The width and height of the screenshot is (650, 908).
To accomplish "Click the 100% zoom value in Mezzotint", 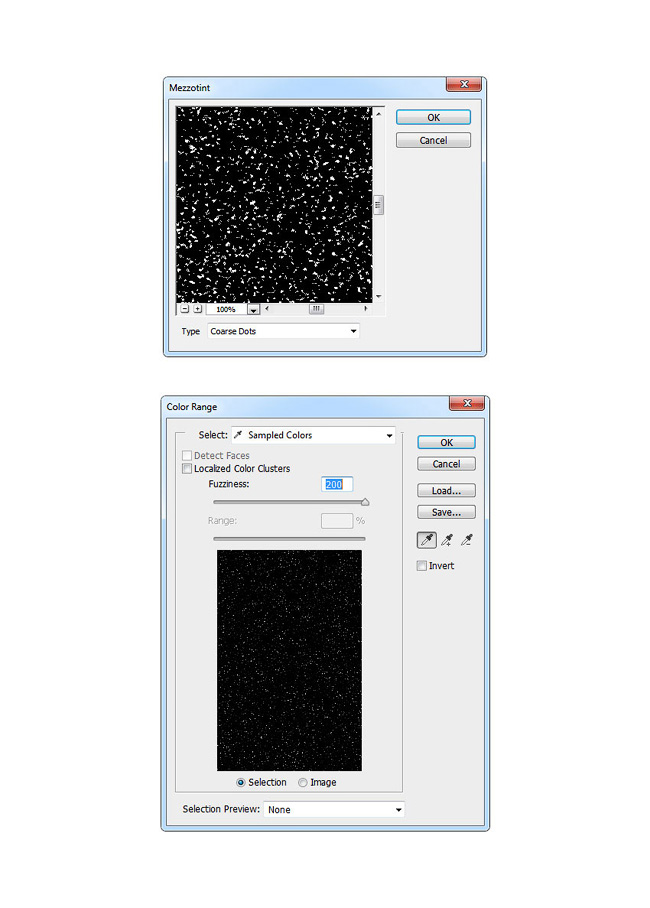I will click(225, 309).
